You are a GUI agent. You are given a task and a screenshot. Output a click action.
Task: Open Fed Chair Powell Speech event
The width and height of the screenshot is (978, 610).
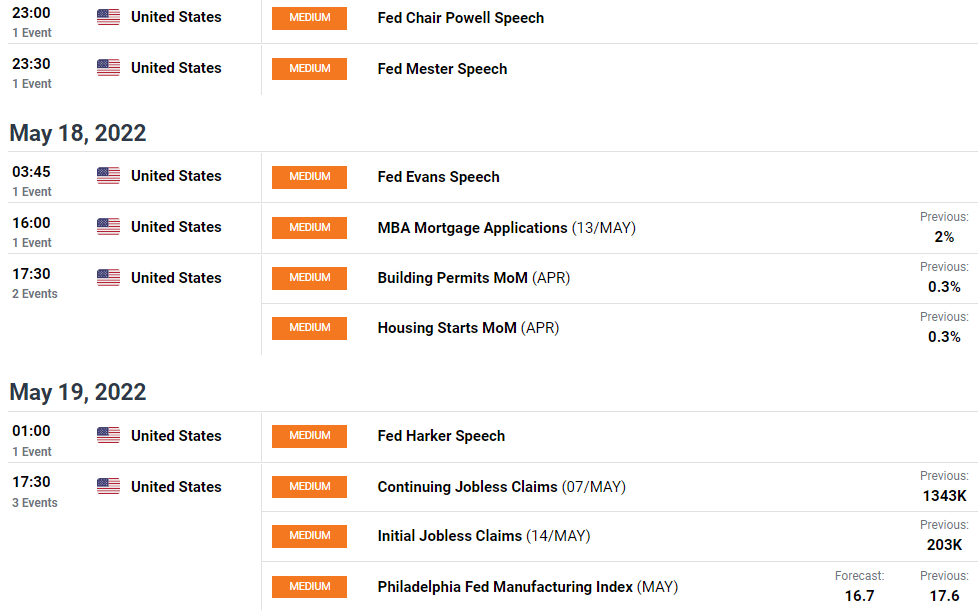460,18
